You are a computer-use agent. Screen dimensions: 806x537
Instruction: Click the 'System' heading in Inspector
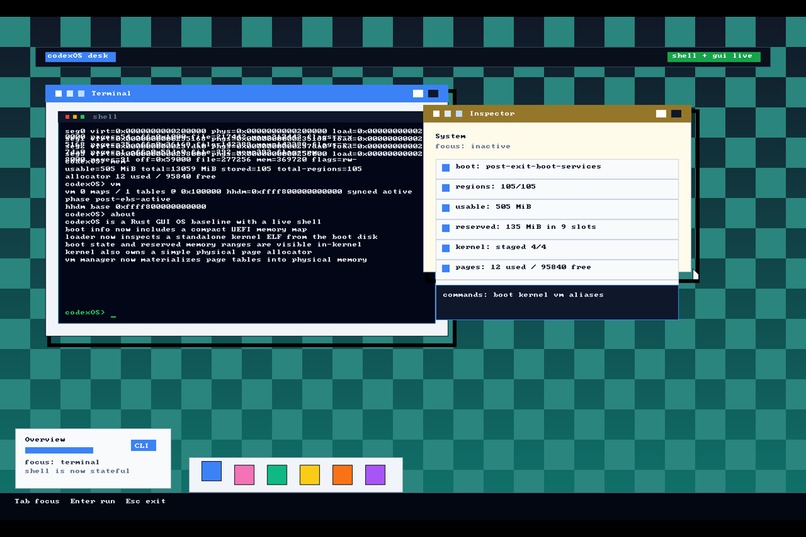[x=450, y=136]
